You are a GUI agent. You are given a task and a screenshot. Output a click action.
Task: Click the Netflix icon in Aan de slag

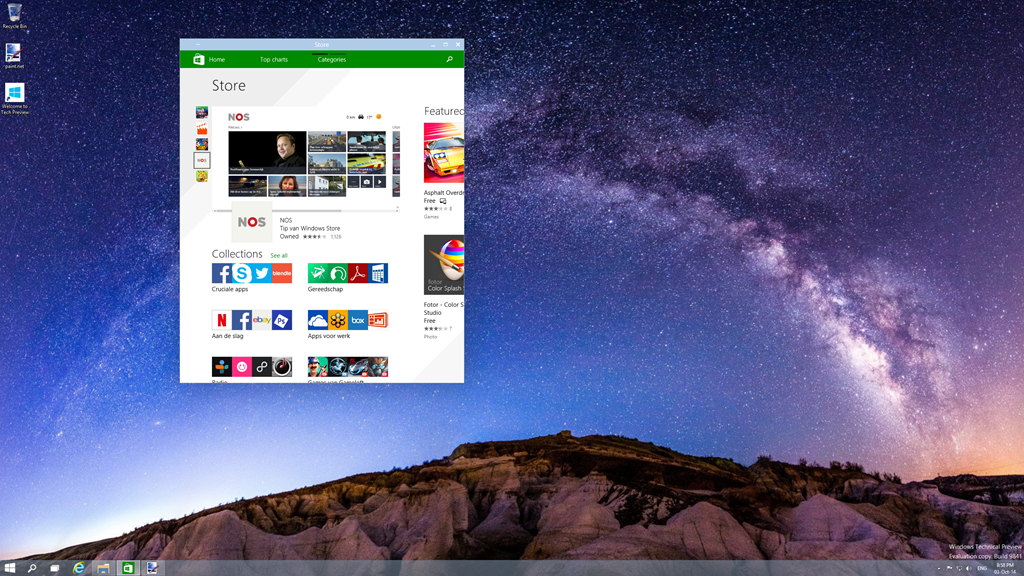point(222,320)
